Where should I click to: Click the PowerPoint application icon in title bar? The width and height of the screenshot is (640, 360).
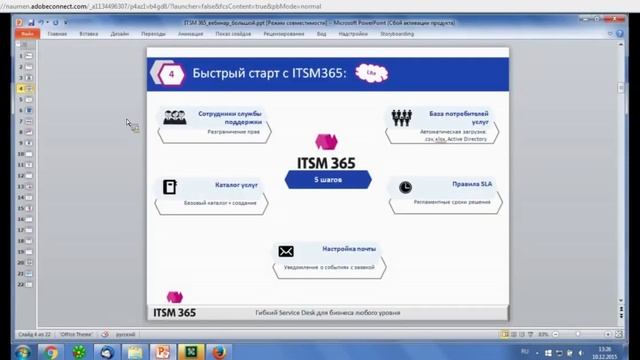[19, 23]
